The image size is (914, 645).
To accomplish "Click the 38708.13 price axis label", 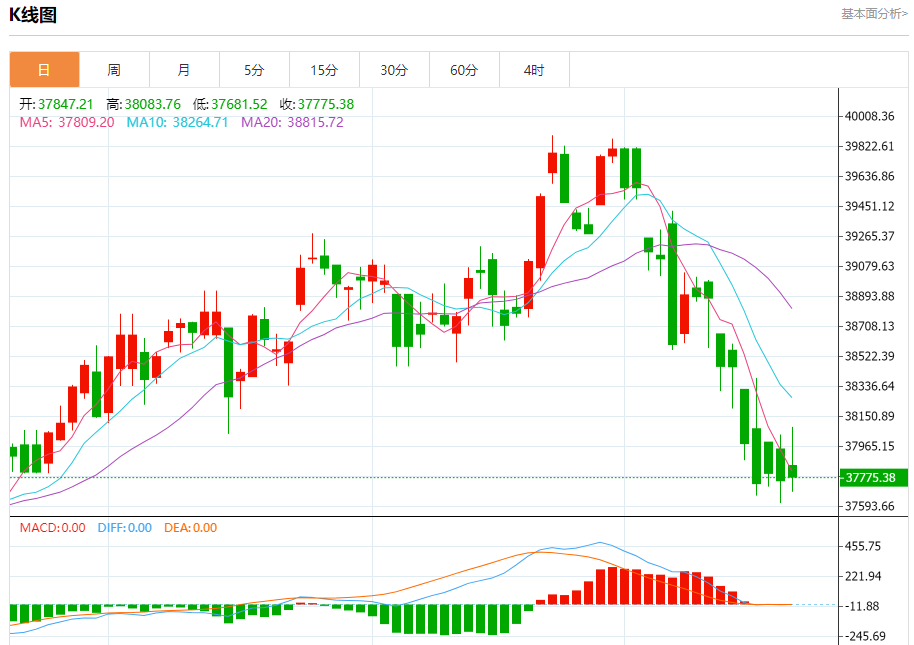I will [x=870, y=326].
